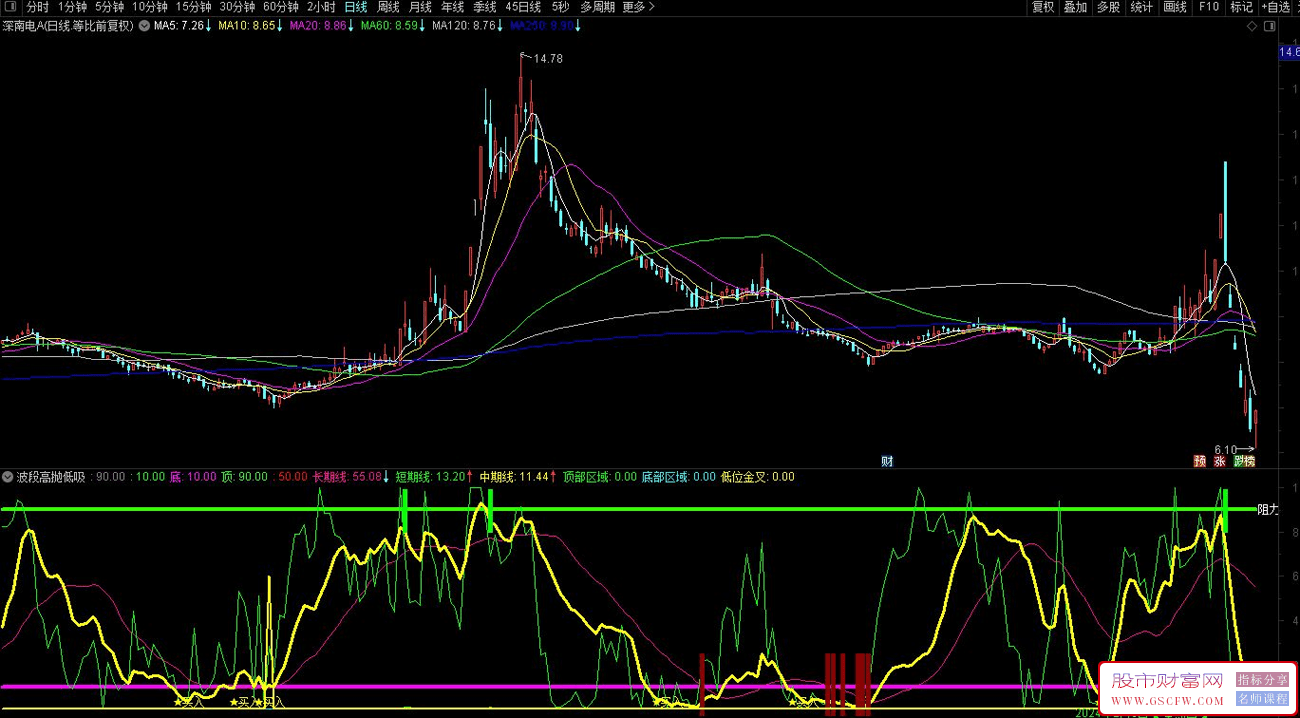Open the 多股 multi-stock view
1300x718 pixels.
pos(1108,7)
